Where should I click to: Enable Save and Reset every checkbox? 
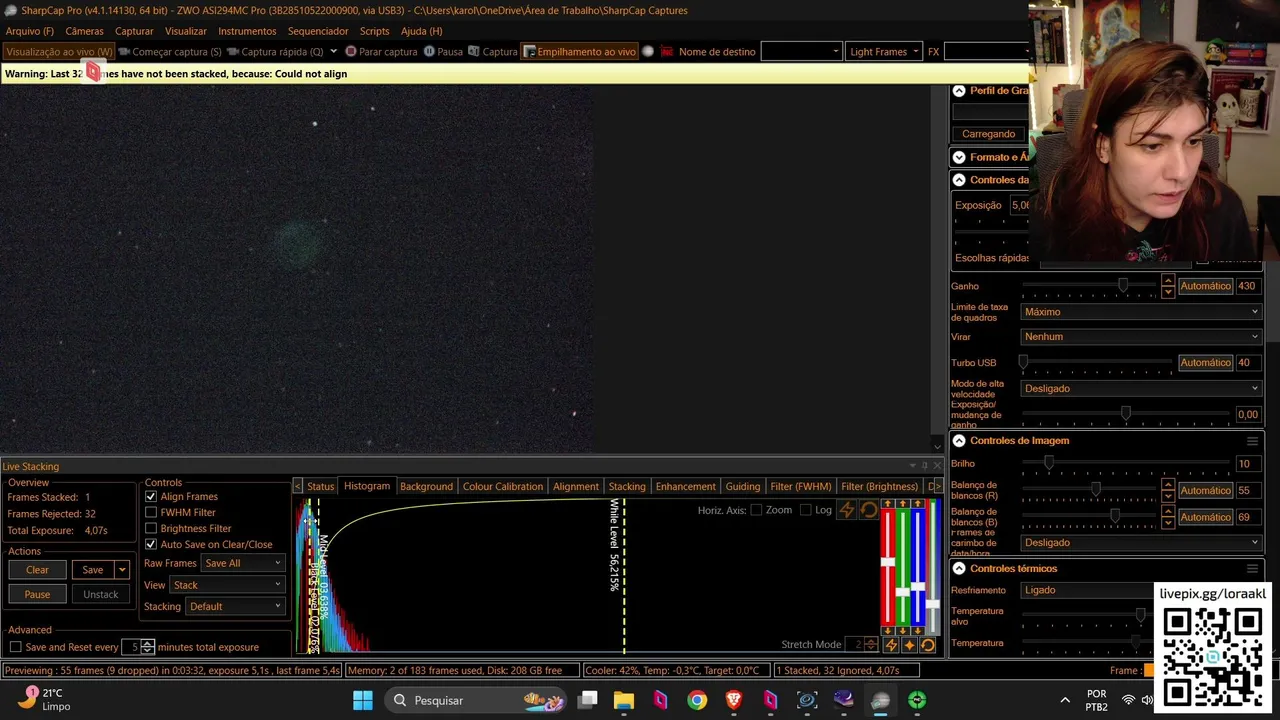click(x=15, y=648)
